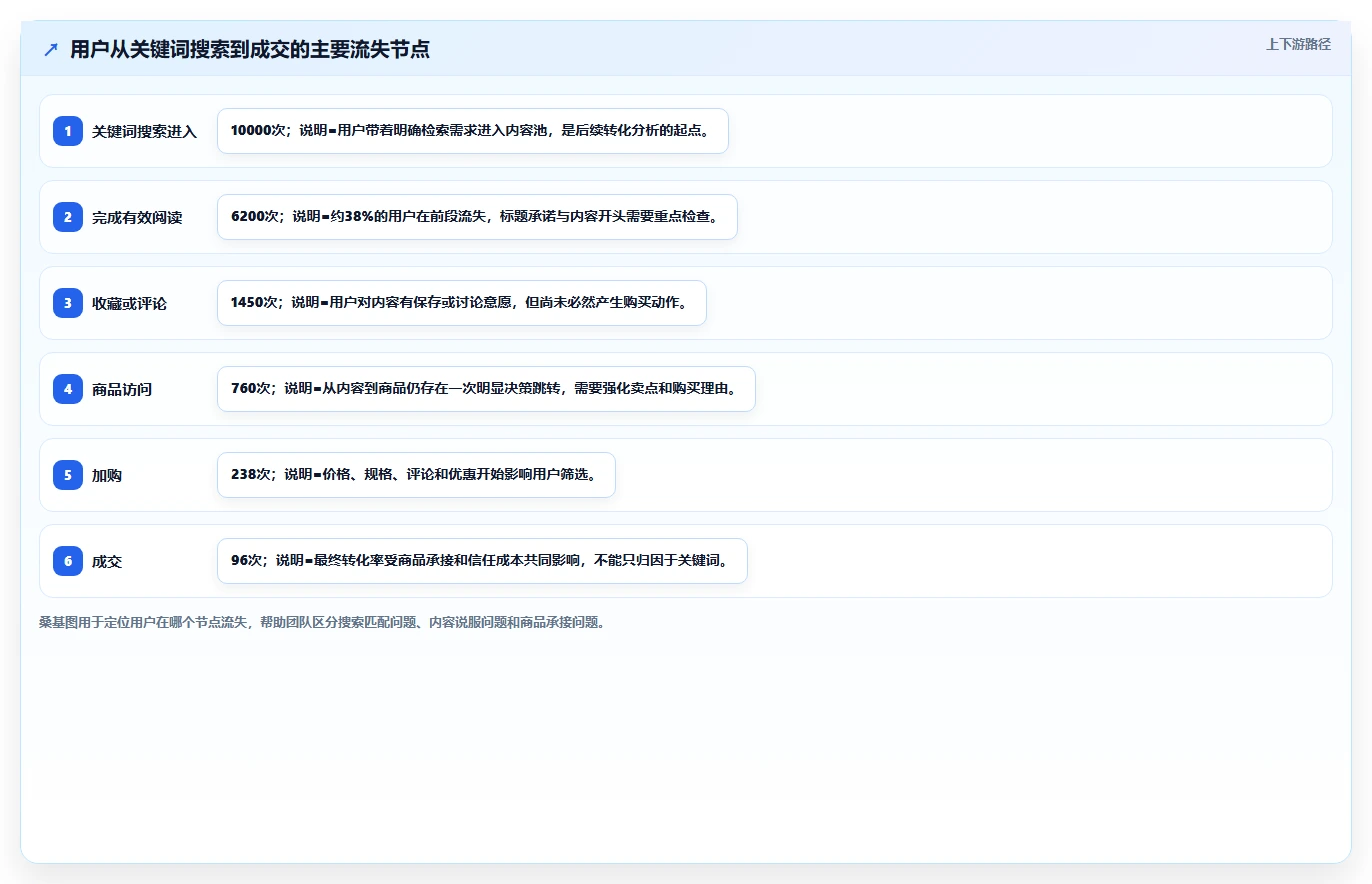This screenshot has height=884, width=1372.
Task: Click the 上下游路径 label
Action: point(1298,44)
